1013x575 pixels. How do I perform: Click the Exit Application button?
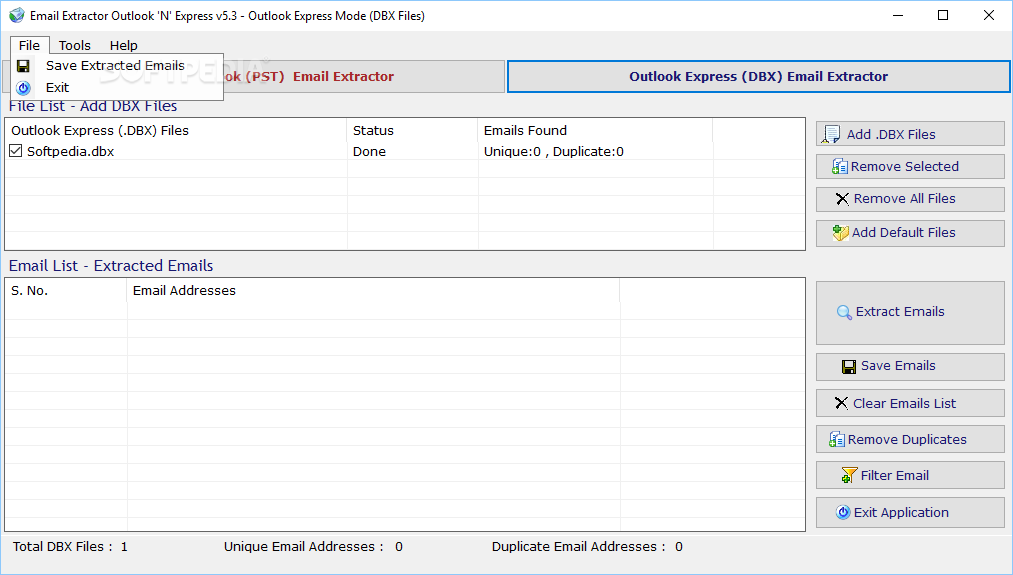pos(910,512)
